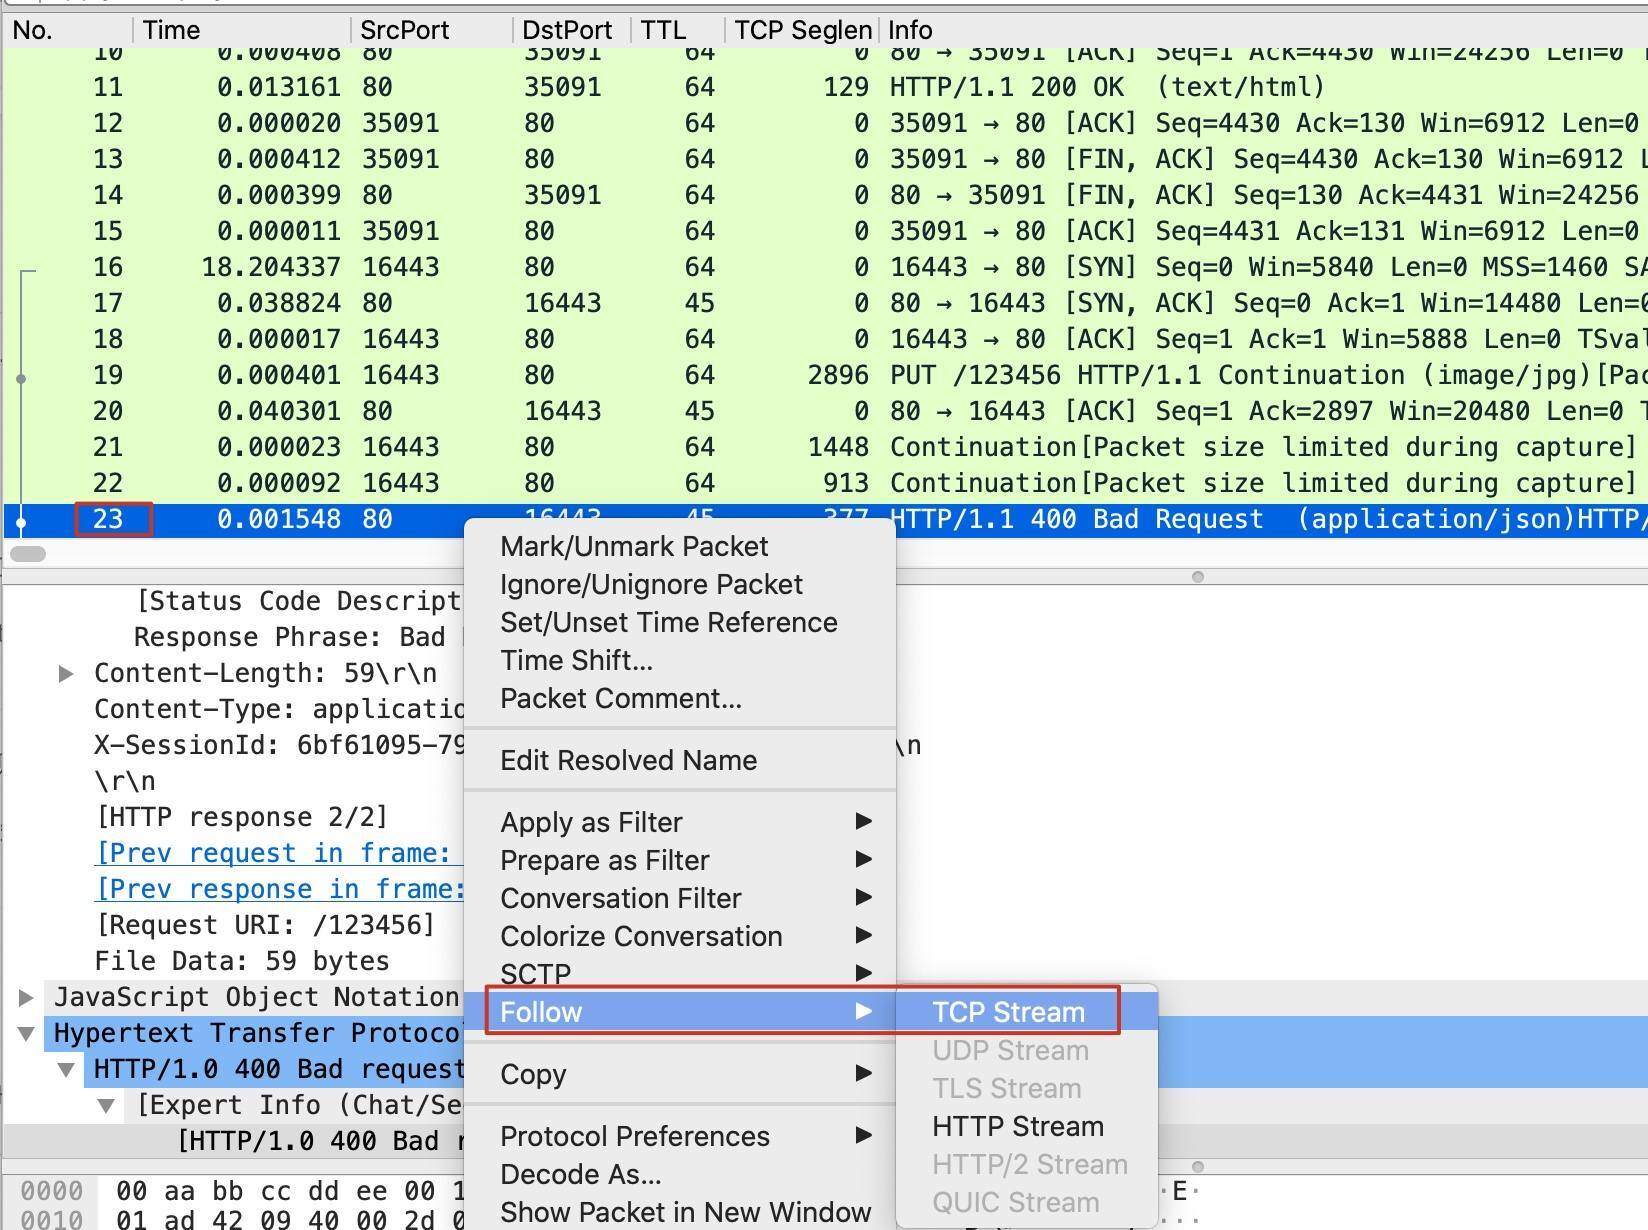This screenshot has height=1230, width=1648.
Task: Expand JavaScript Object Notation section
Action: pyautogui.click(x=26, y=997)
